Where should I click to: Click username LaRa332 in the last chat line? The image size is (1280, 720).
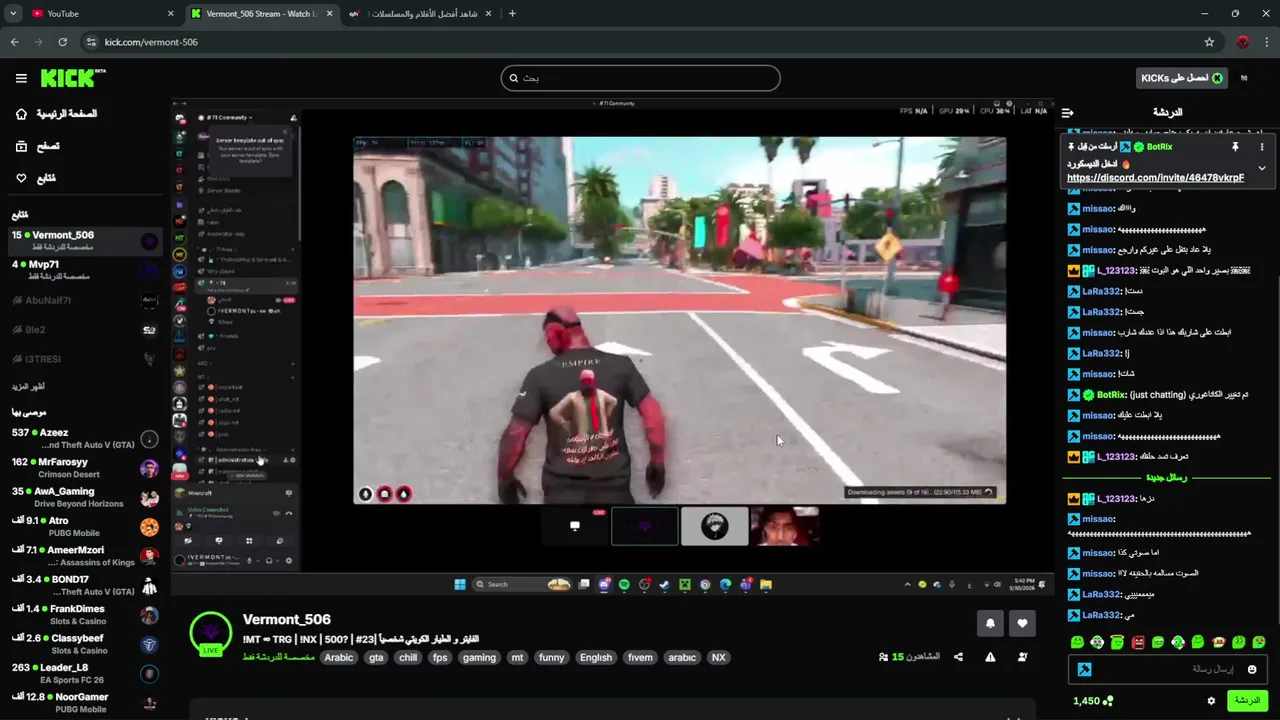(x=1102, y=616)
